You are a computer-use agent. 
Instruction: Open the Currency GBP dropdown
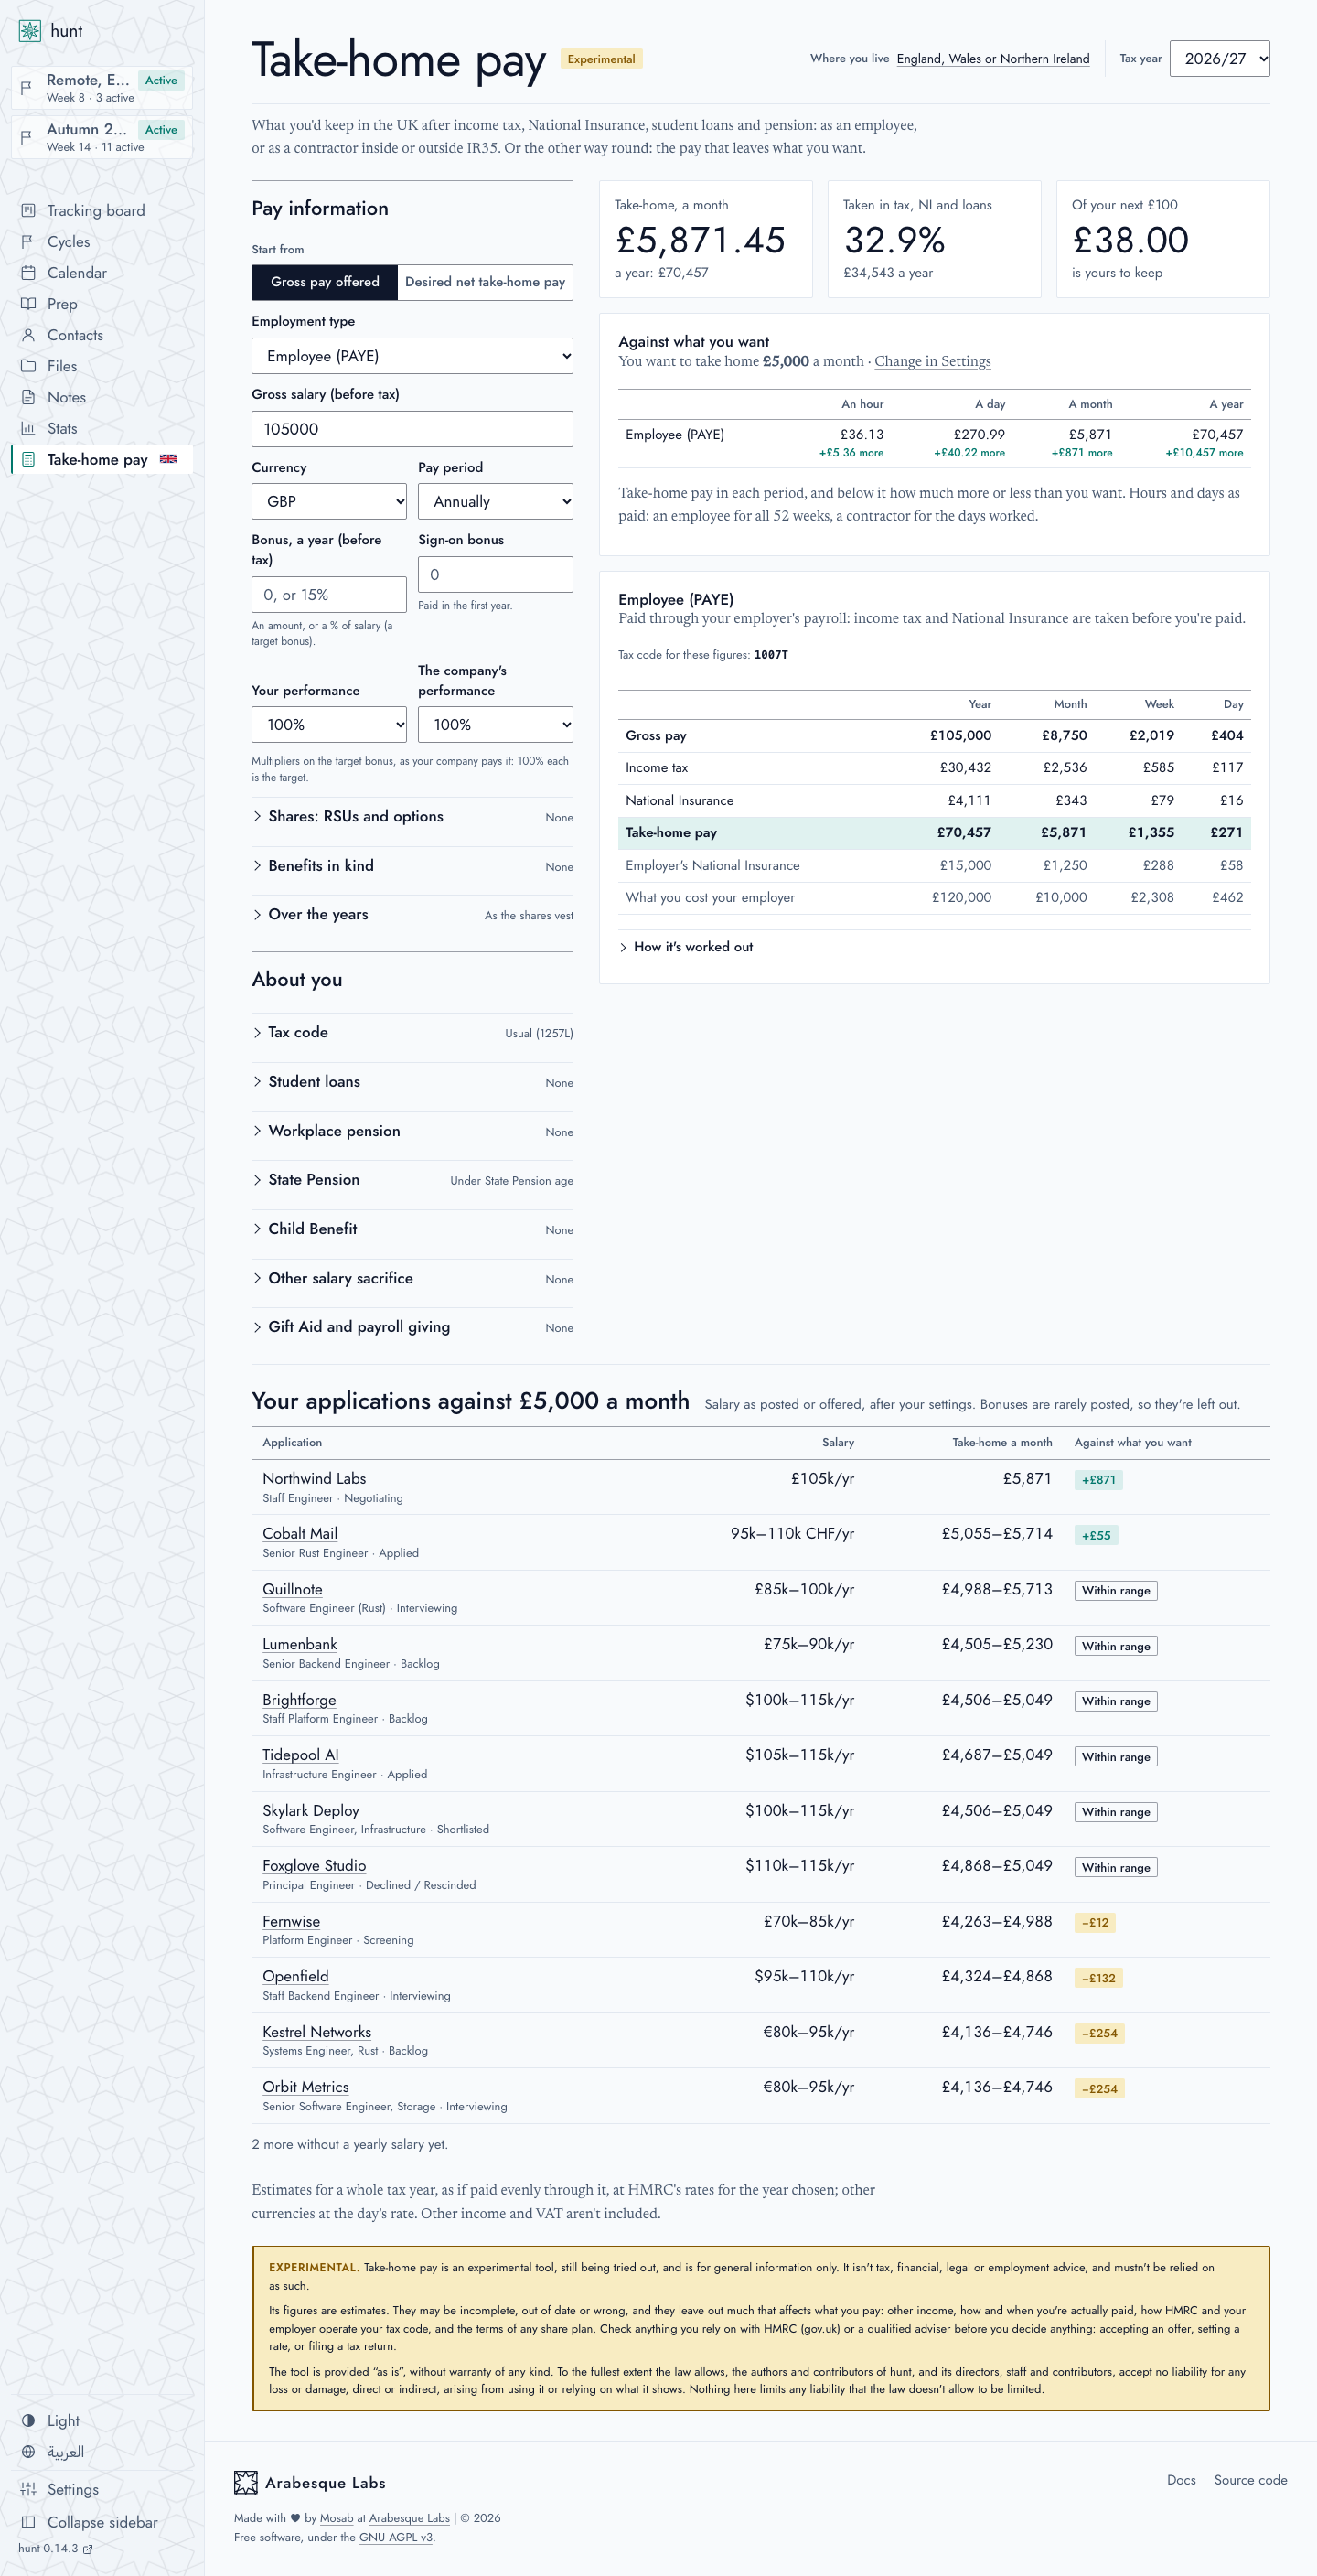tap(329, 501)
